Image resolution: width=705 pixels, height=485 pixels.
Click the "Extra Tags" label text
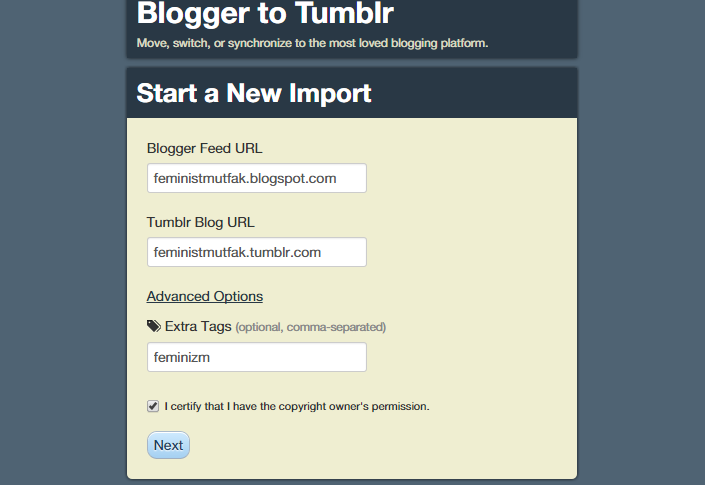198,326
